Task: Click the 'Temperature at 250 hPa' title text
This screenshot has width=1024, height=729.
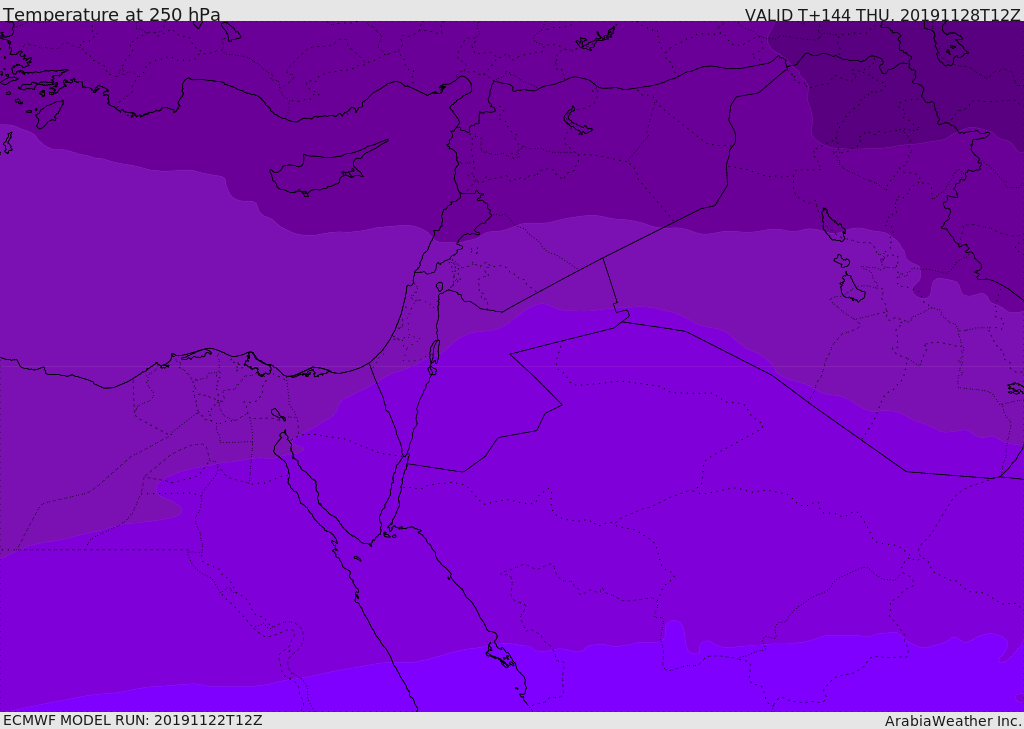Action: 112,14
